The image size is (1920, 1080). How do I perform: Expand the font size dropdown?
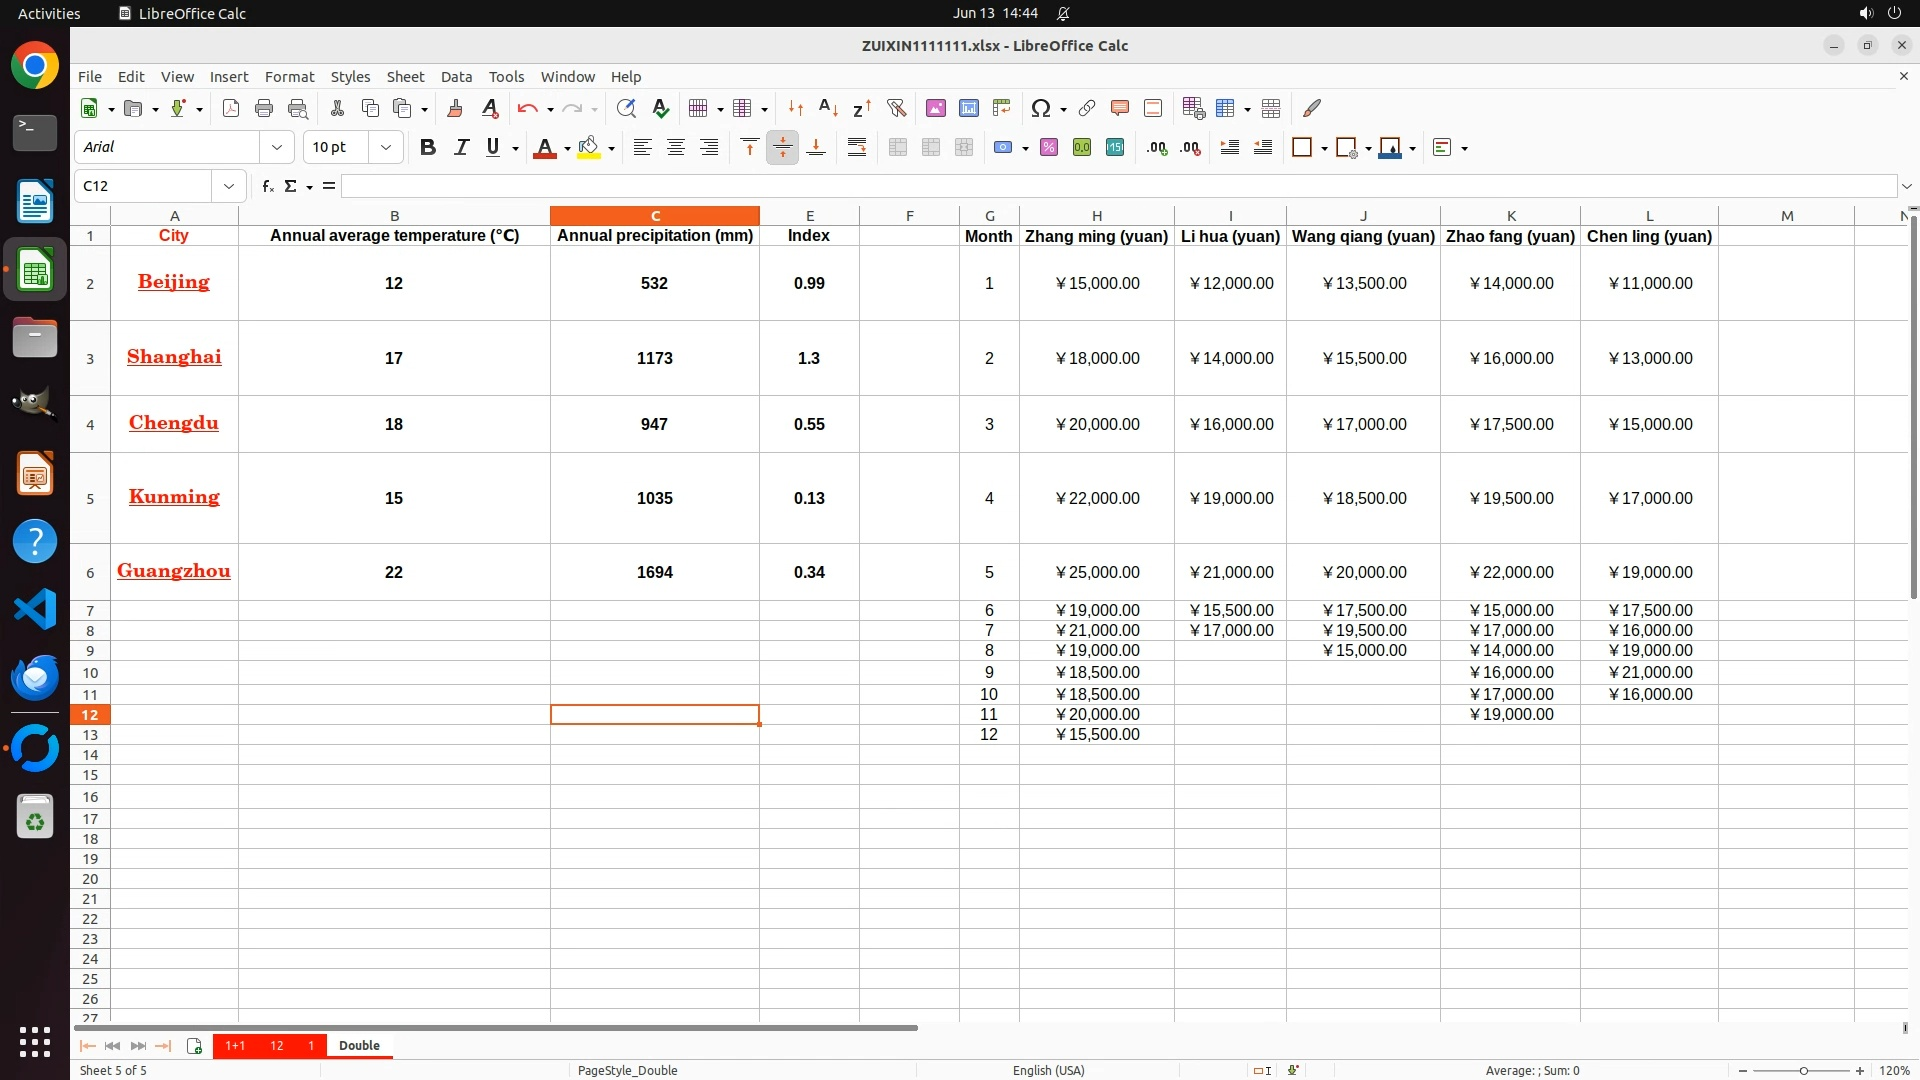(x=386, y=147)
